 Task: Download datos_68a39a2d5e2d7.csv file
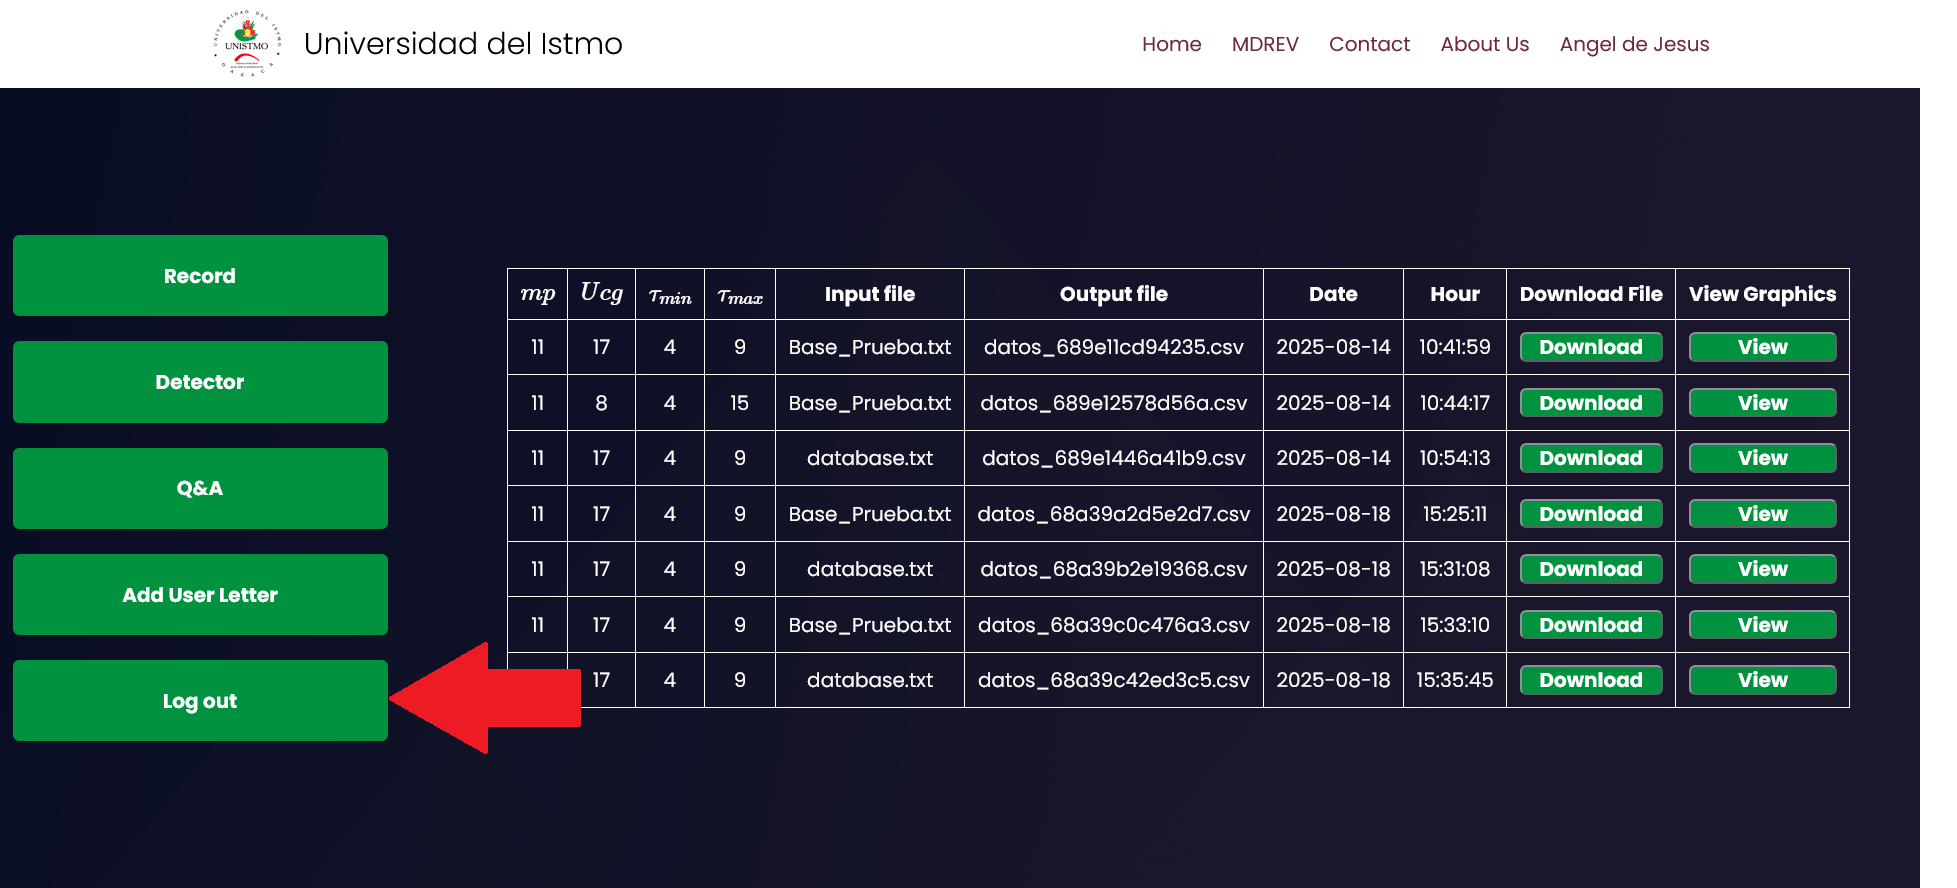click(1591, 514)
